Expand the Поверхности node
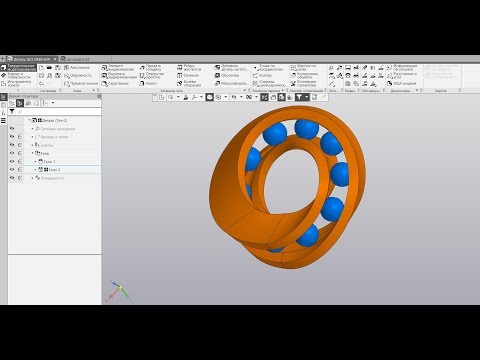Image resolution: width=480 pixels, height=360 pixels. click(x=32, y=178)
